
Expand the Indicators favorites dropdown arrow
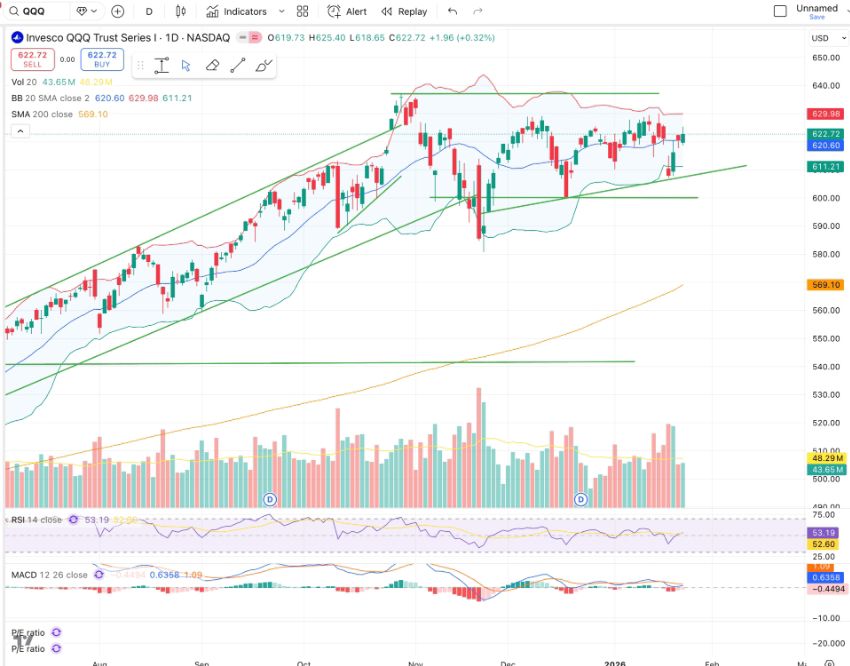tap(280, 12)
